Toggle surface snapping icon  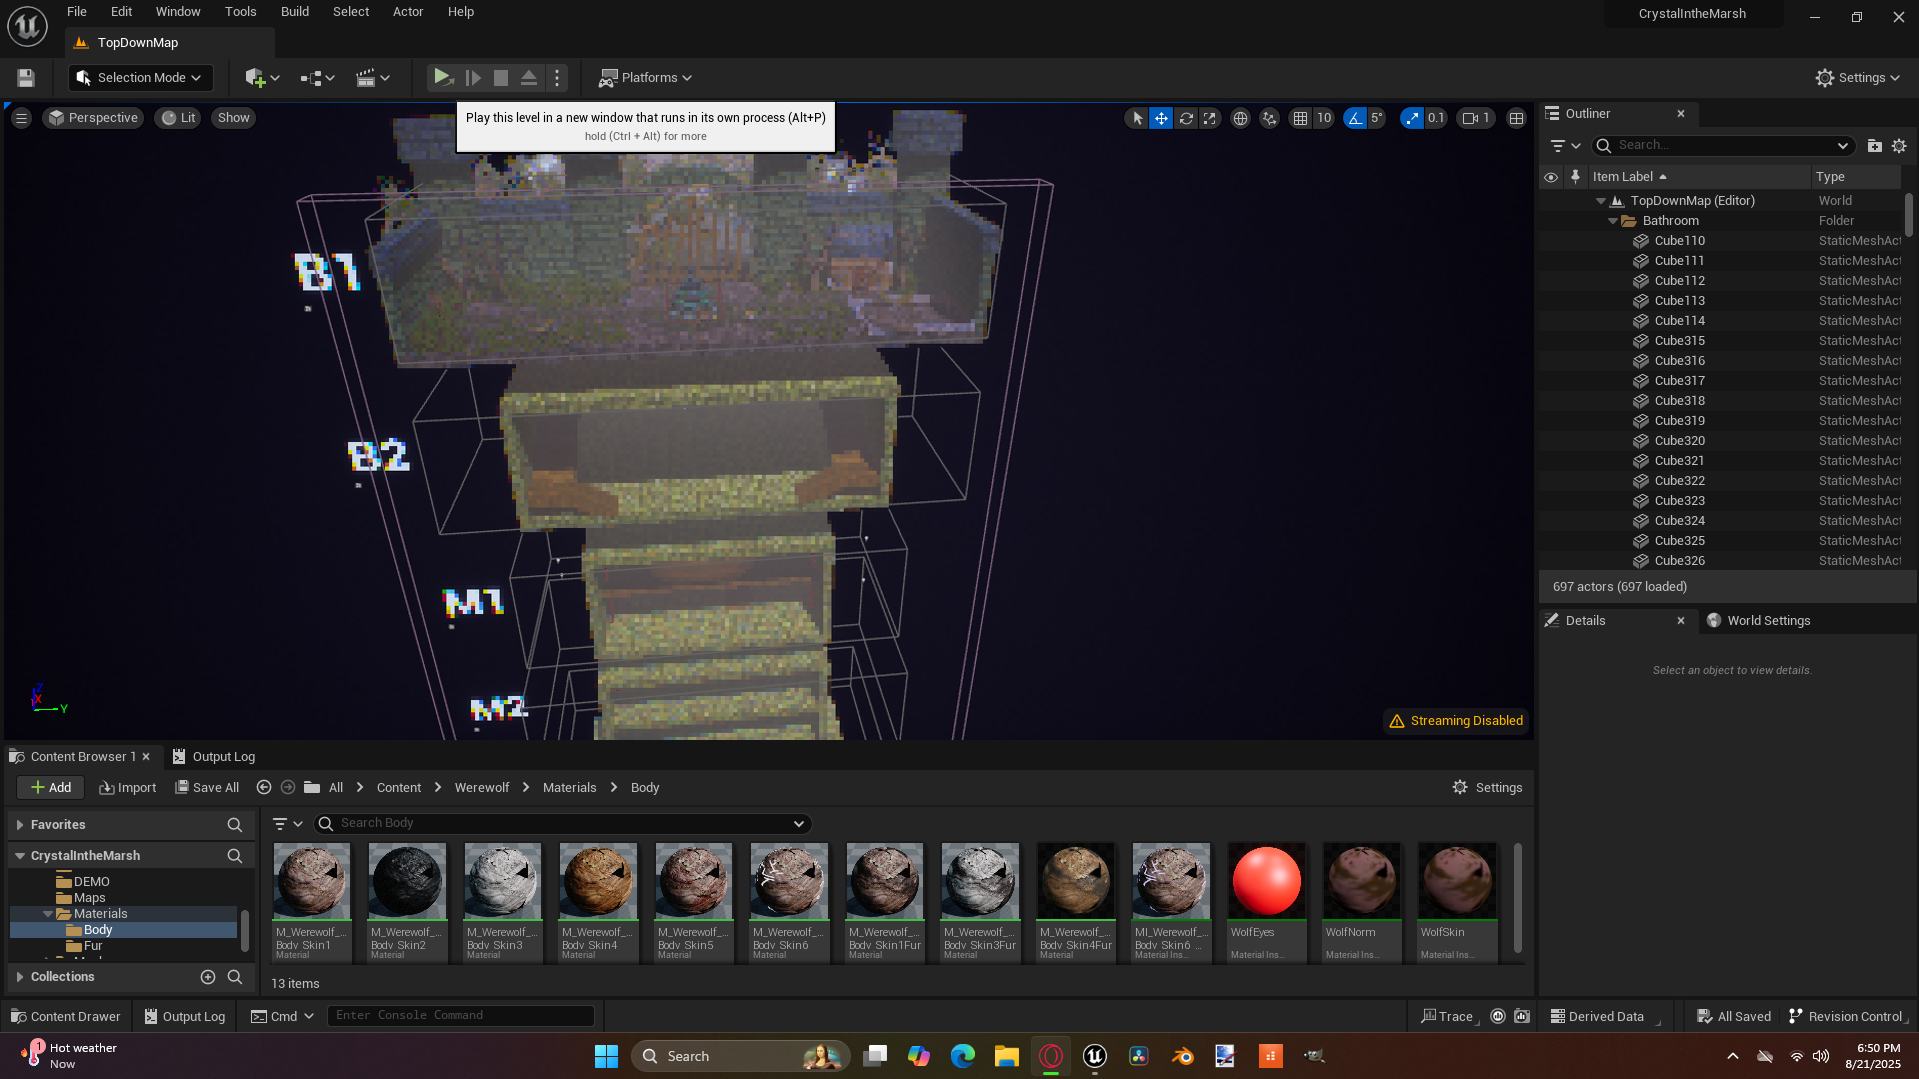point(1269,118)
